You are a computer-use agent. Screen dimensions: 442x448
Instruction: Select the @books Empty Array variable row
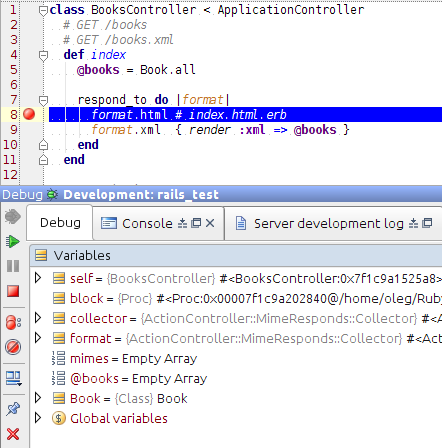tap(237, 378)
